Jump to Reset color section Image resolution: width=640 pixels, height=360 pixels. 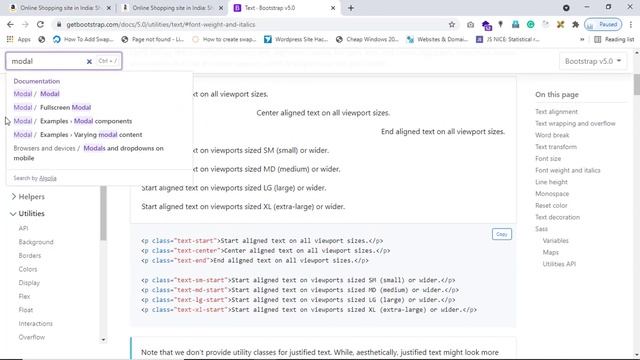(x=551, y=206)
